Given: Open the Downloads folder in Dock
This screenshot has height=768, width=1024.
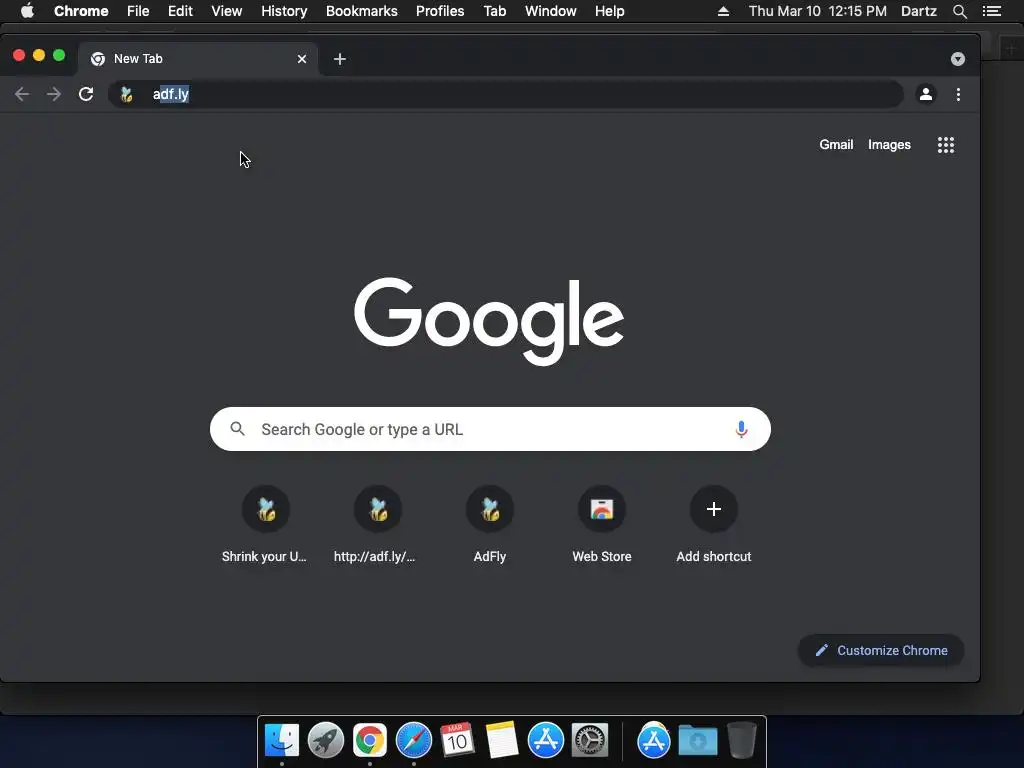Looking at the screenshot, I should tap(697, 740).
